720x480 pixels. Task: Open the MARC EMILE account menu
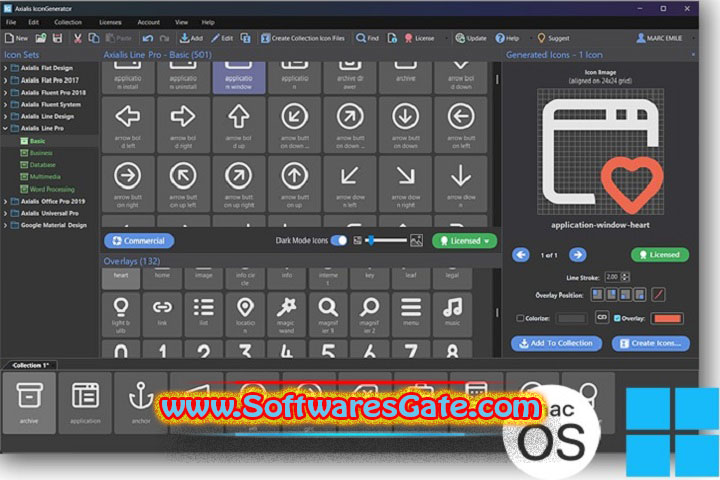point(659,38)
